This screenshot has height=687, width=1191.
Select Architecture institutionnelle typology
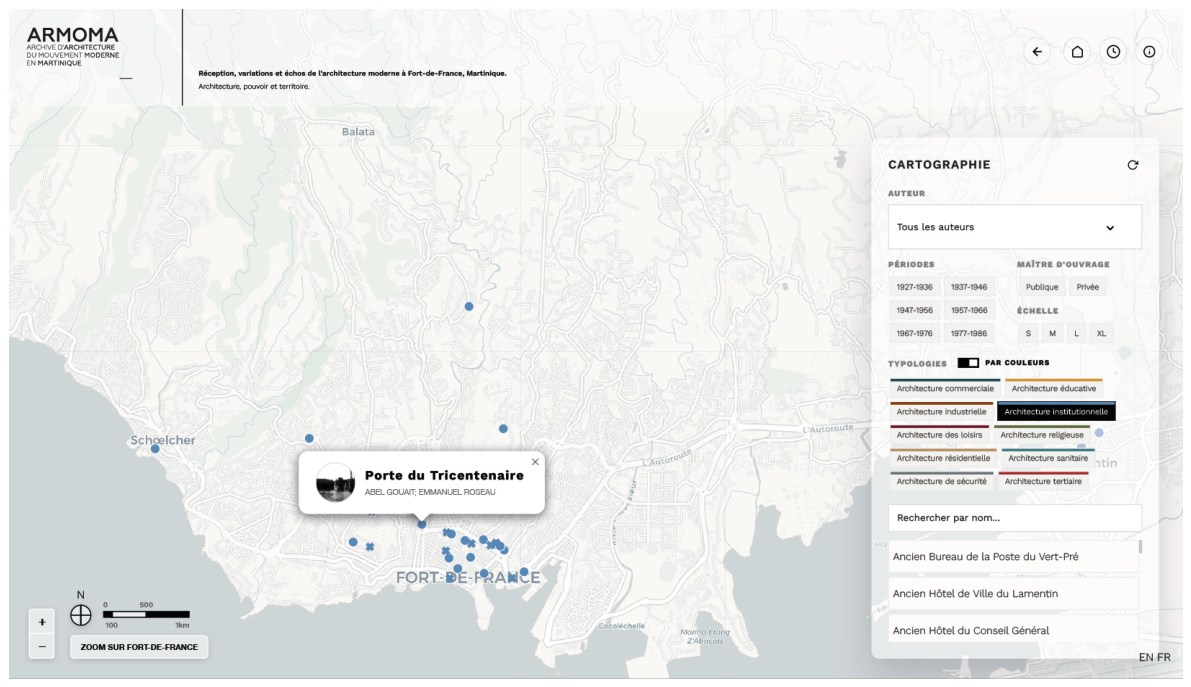point(1056,411)
